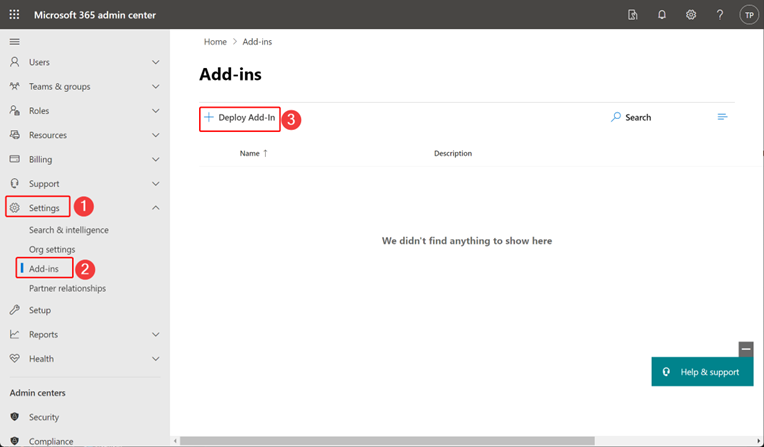
Task: Open the filter list options icon
Action: (723, 117)
